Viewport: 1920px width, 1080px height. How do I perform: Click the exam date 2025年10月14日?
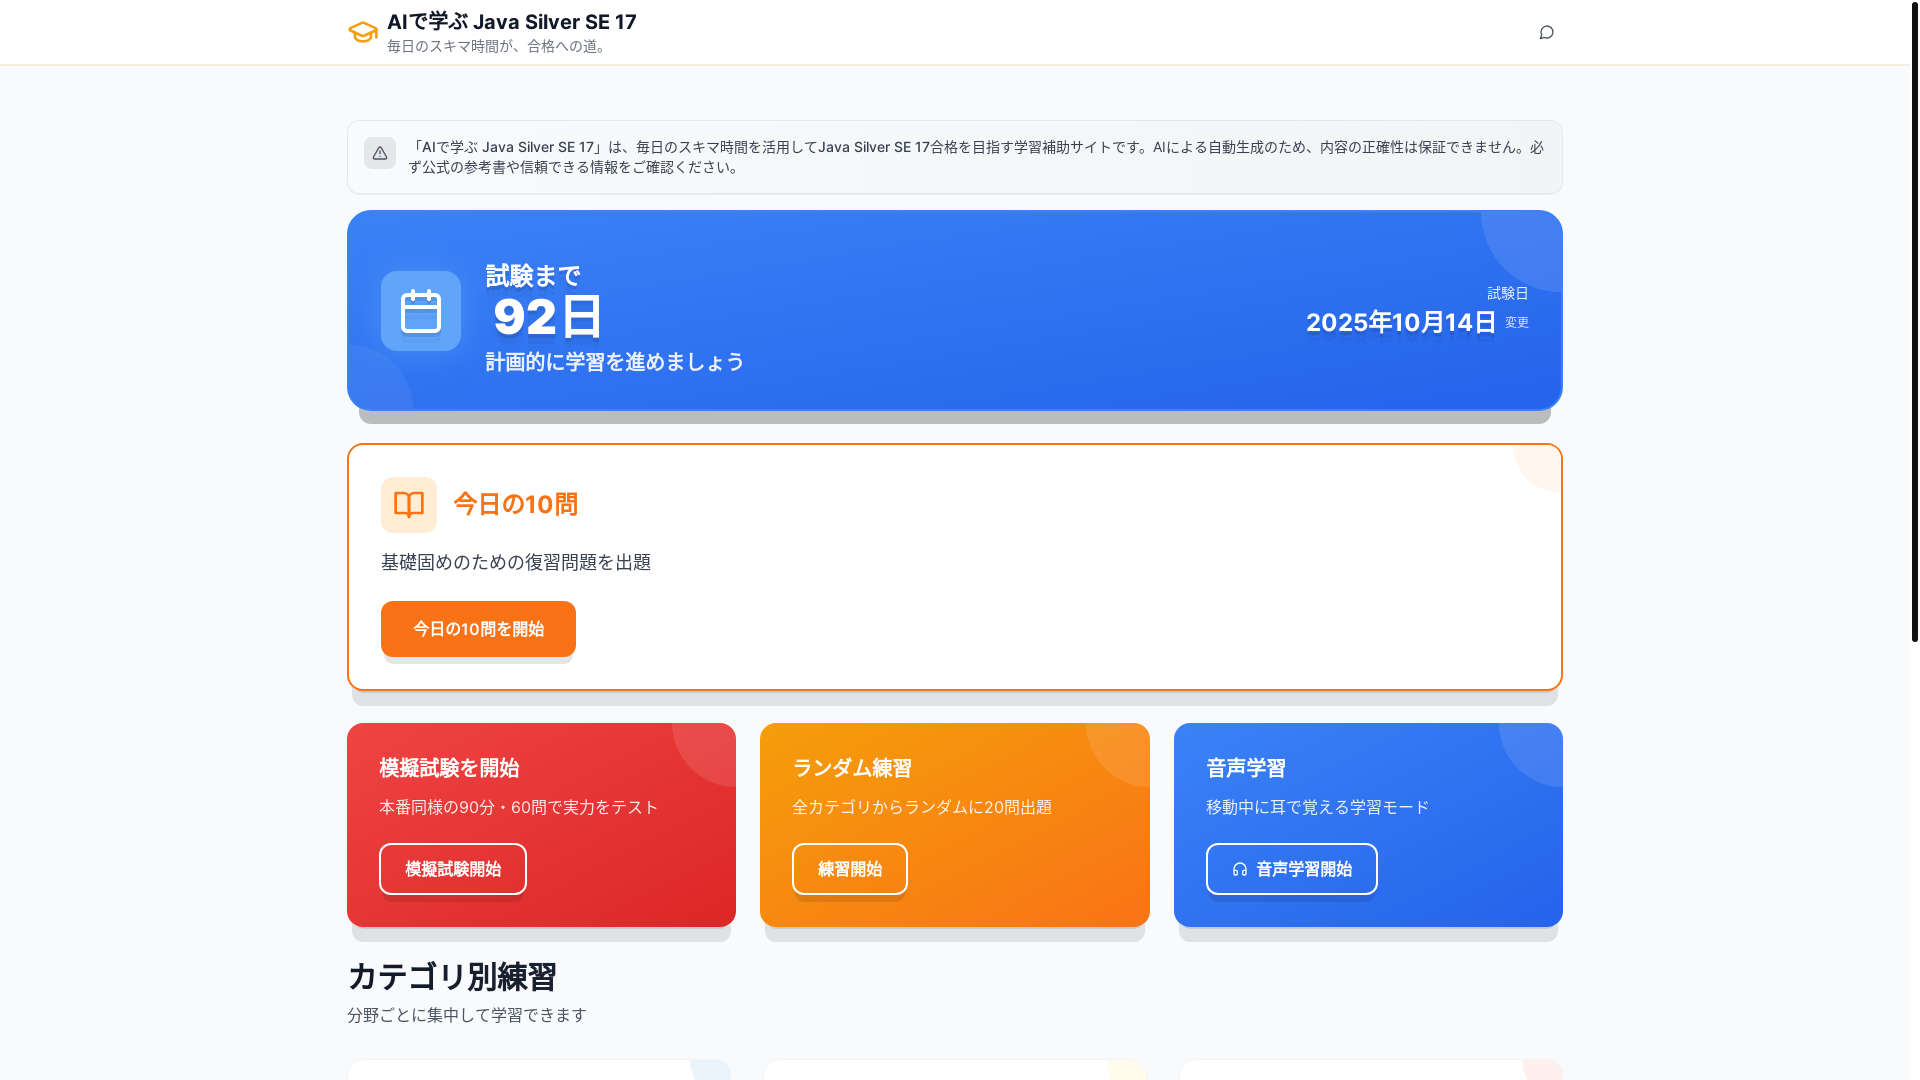[1401, 323]
